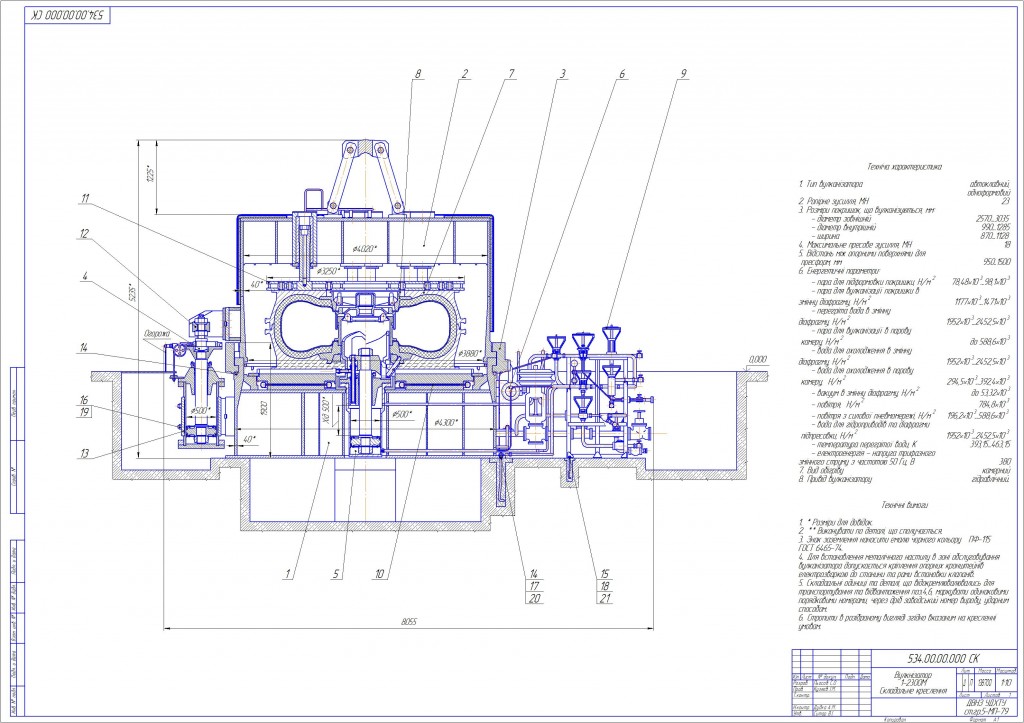1024x723 pixels.
Task: Click the '380' voltage value
Action: pos(1004,461)
